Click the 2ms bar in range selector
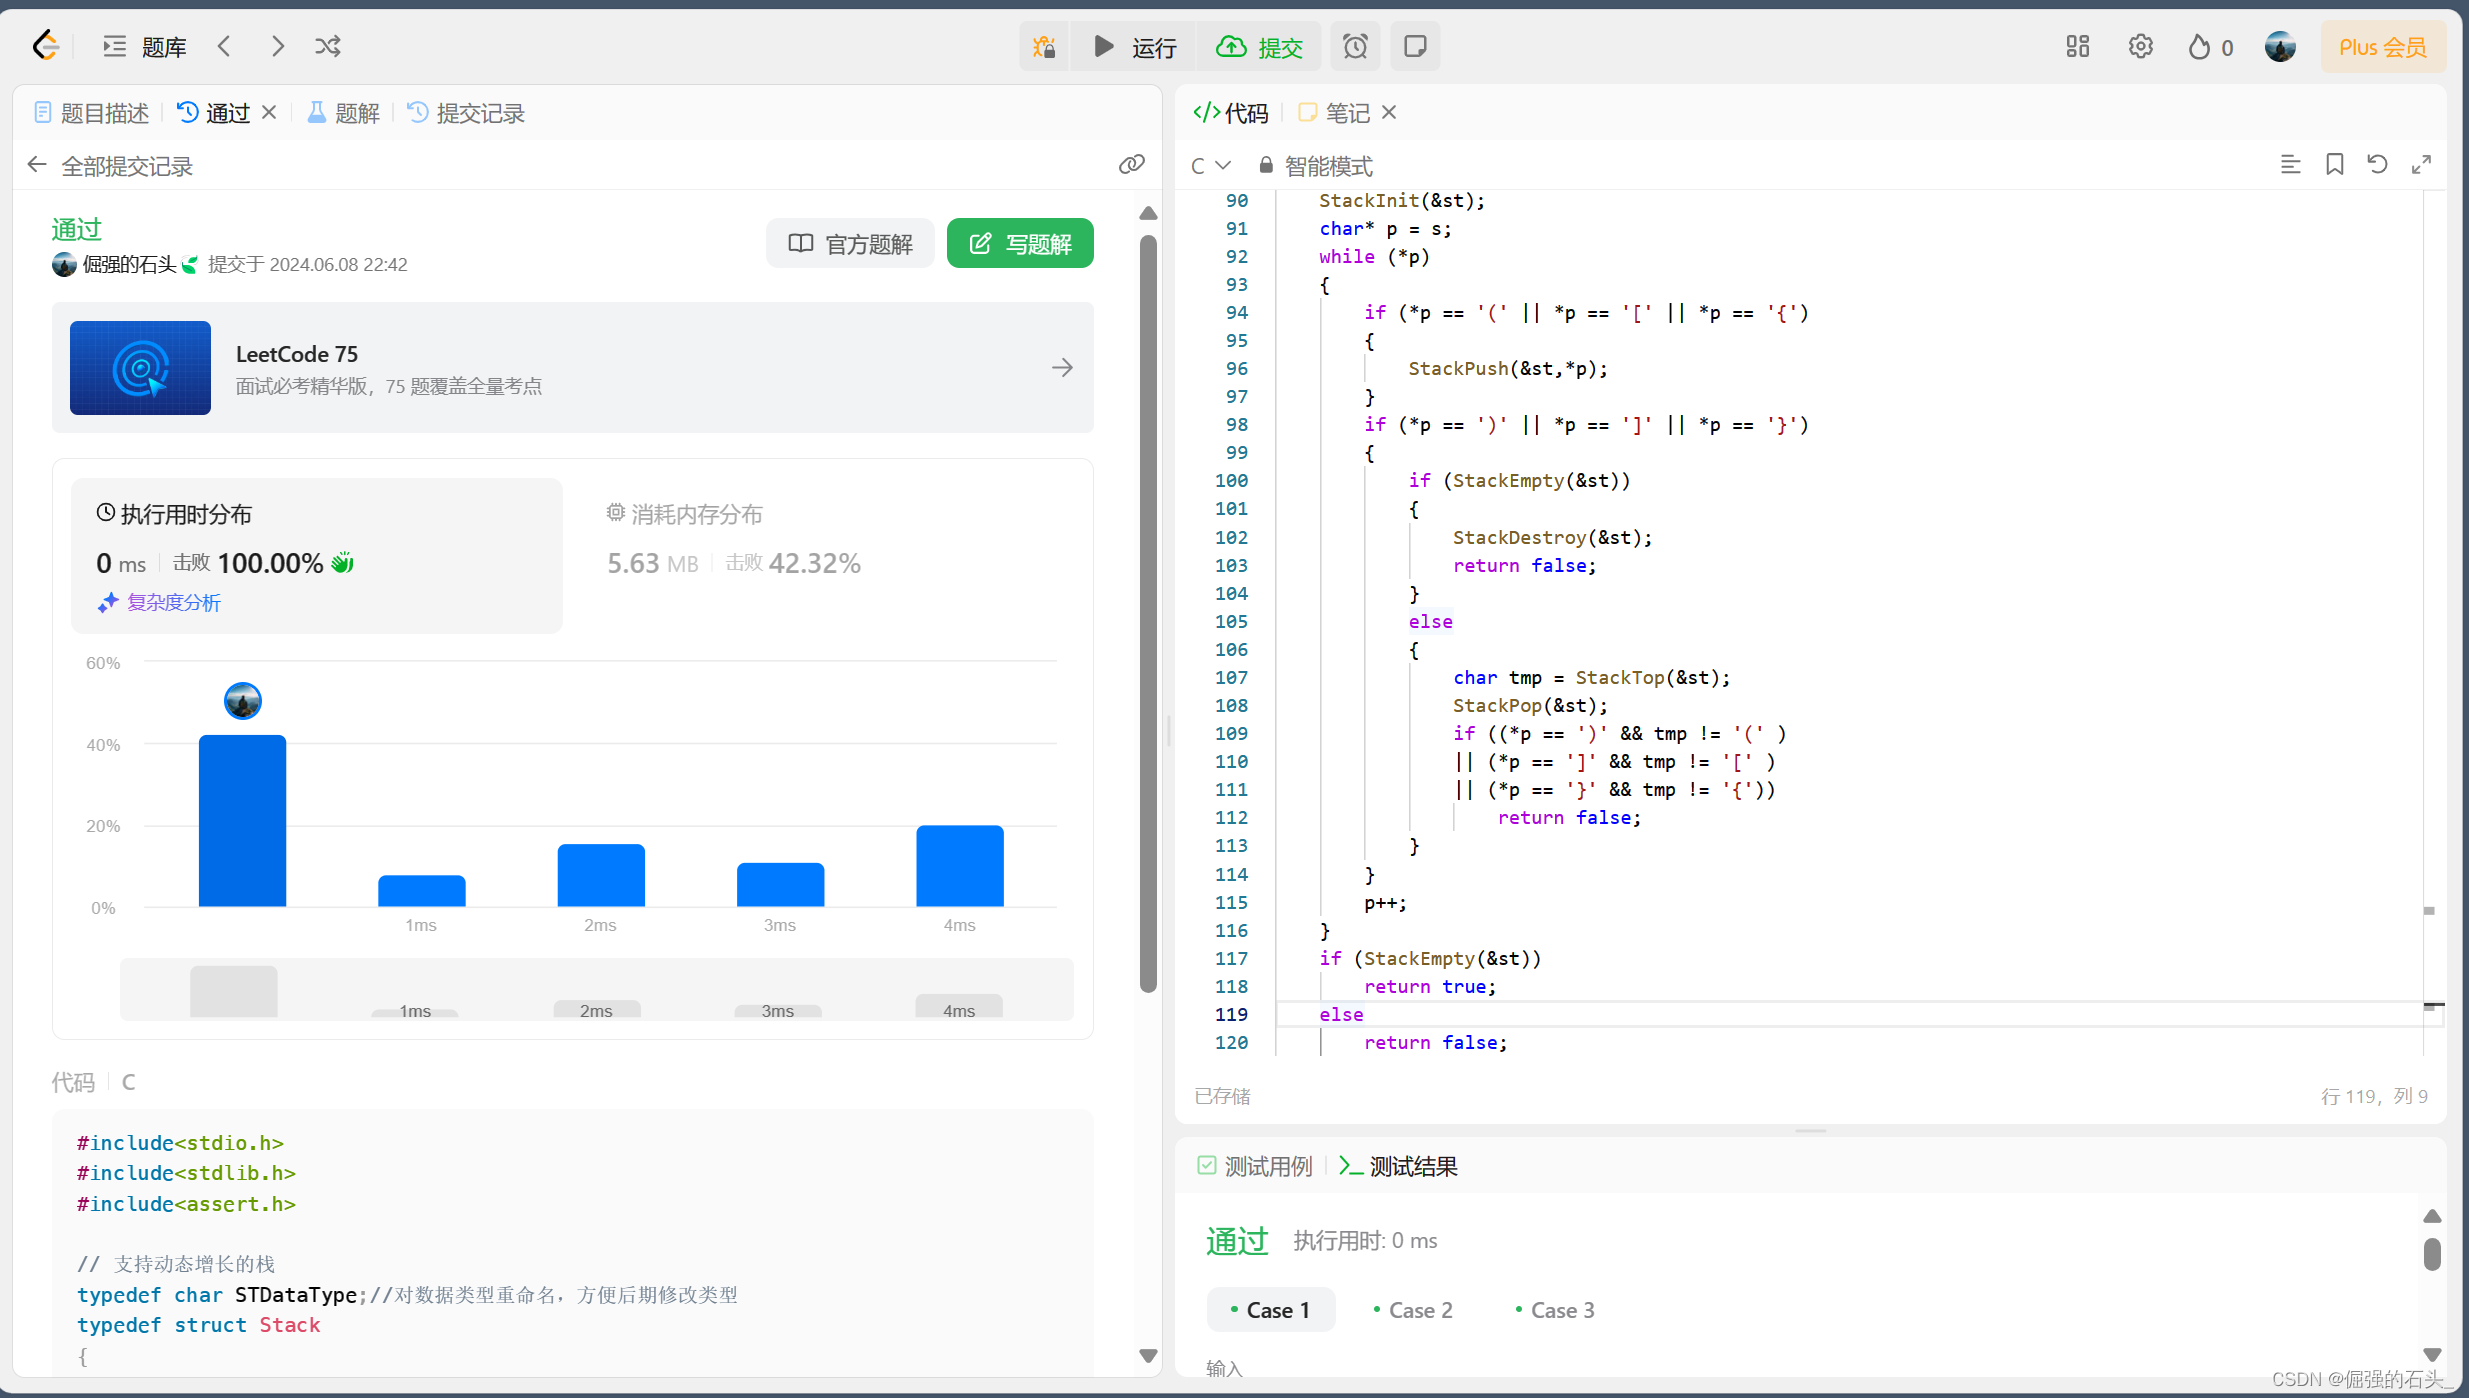 (596, 1009)
